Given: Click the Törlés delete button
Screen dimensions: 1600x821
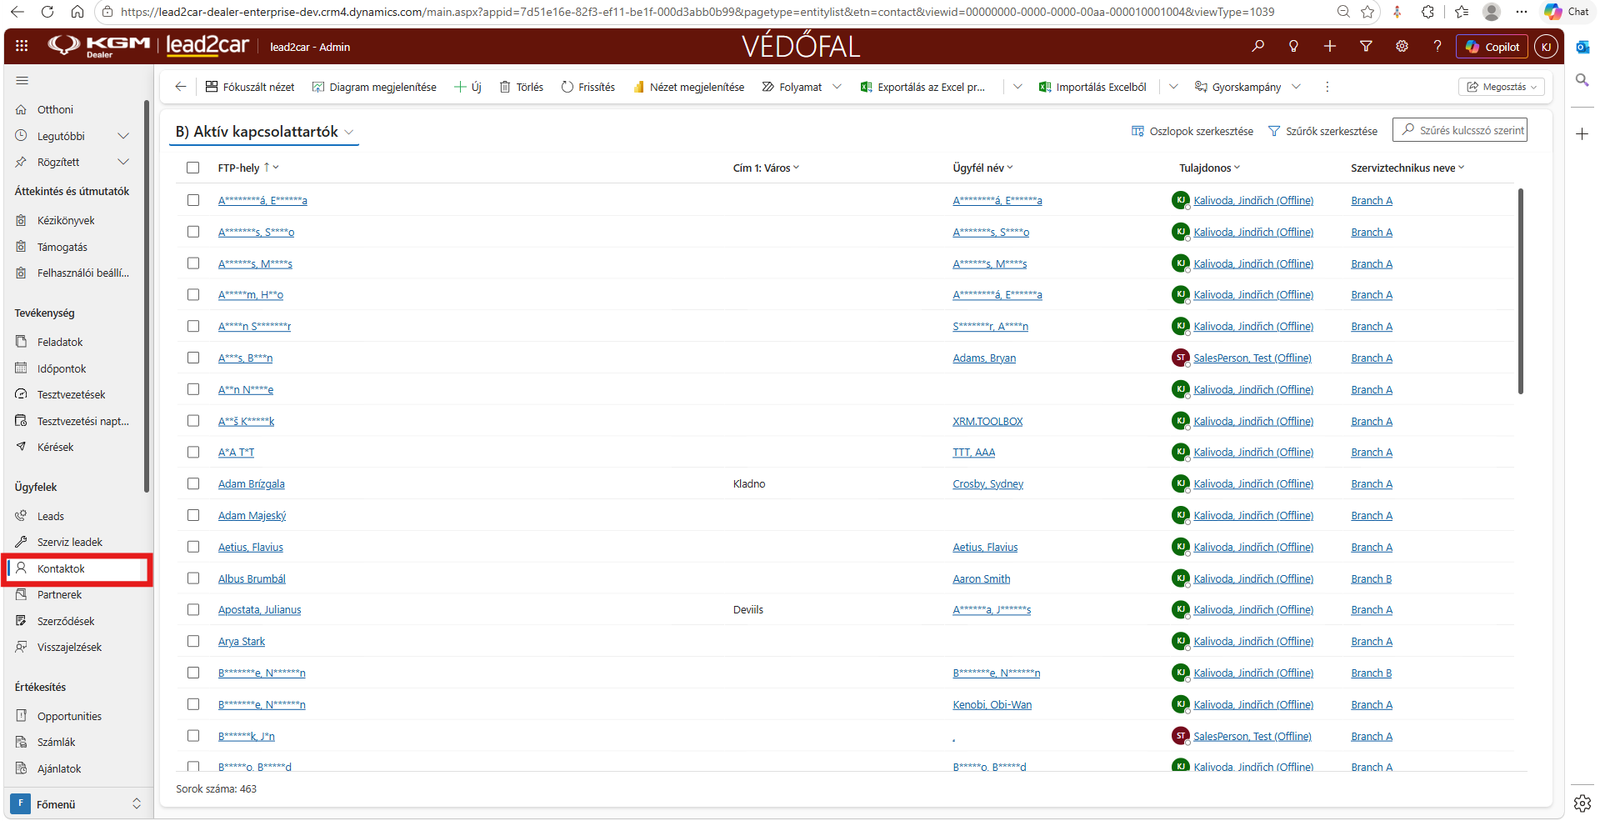Looking at the screenshot, I should click(x=521, y=87).
